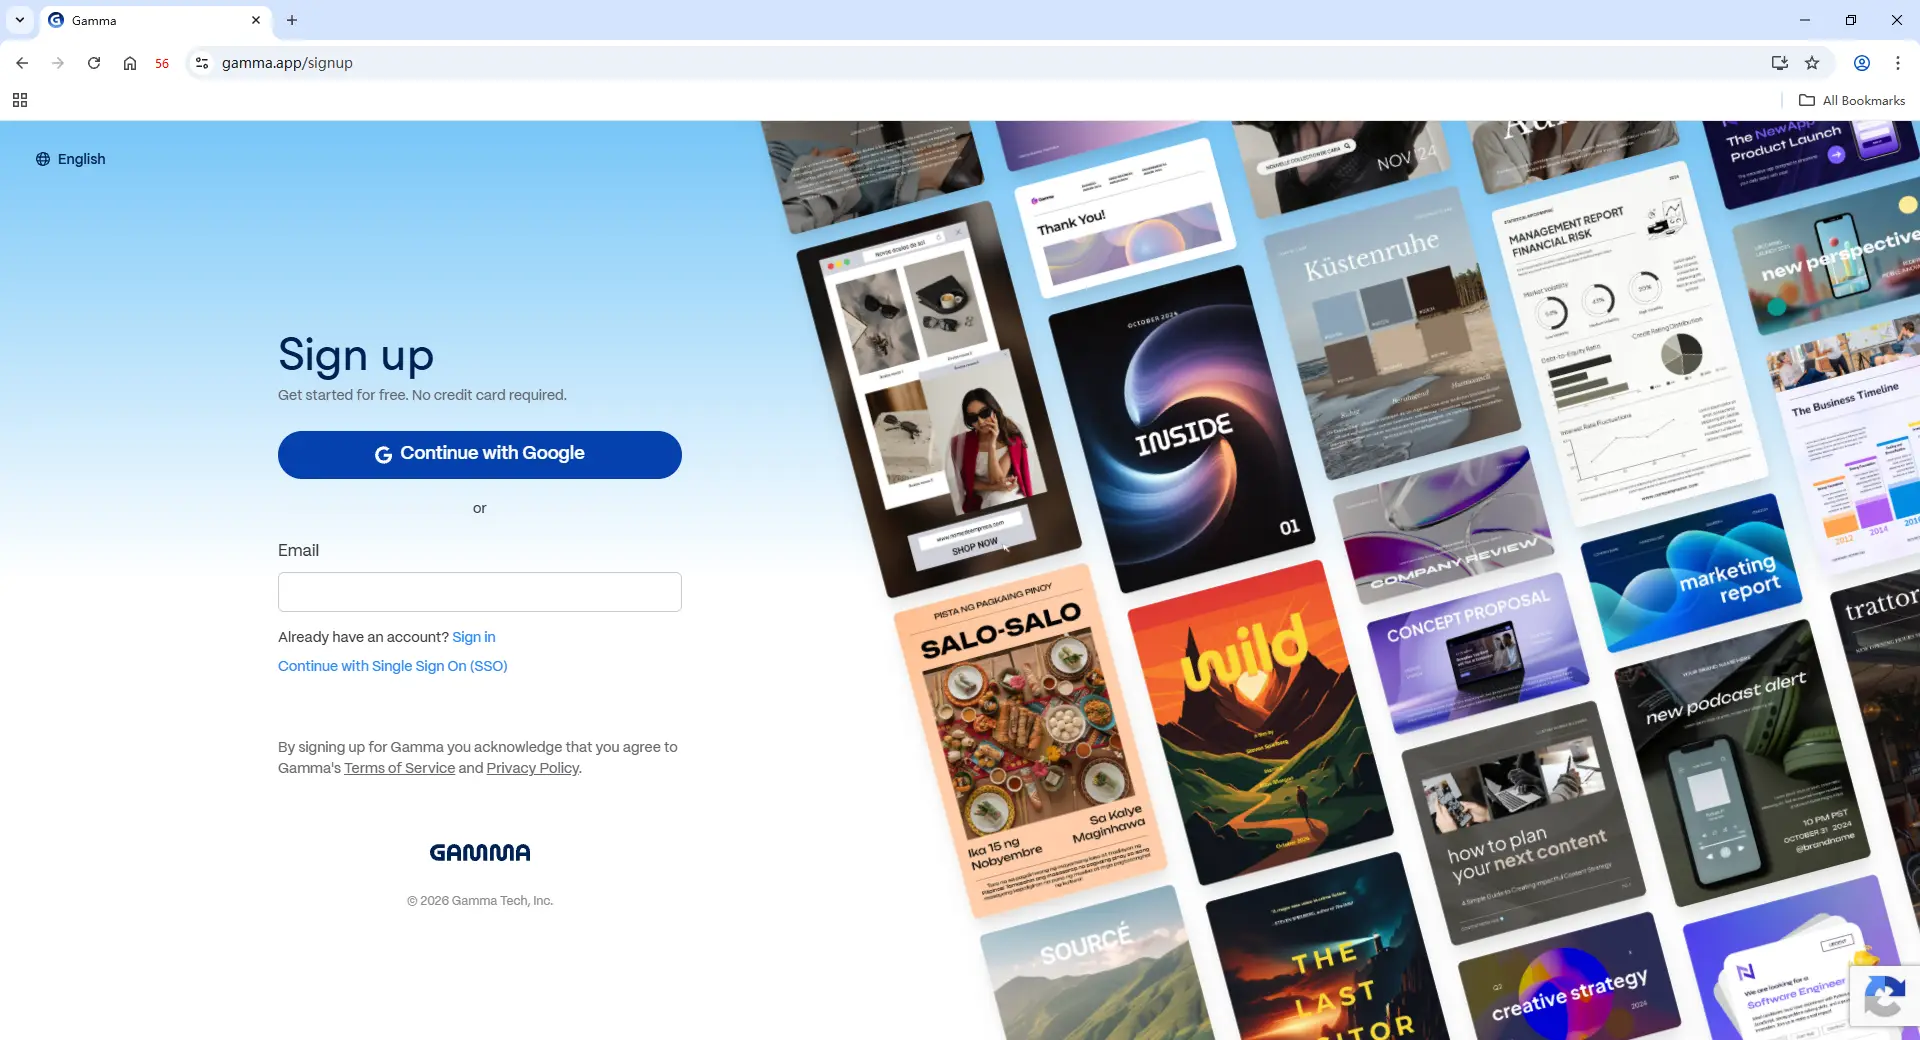Select the Gamma browser tab

(155, 20)
